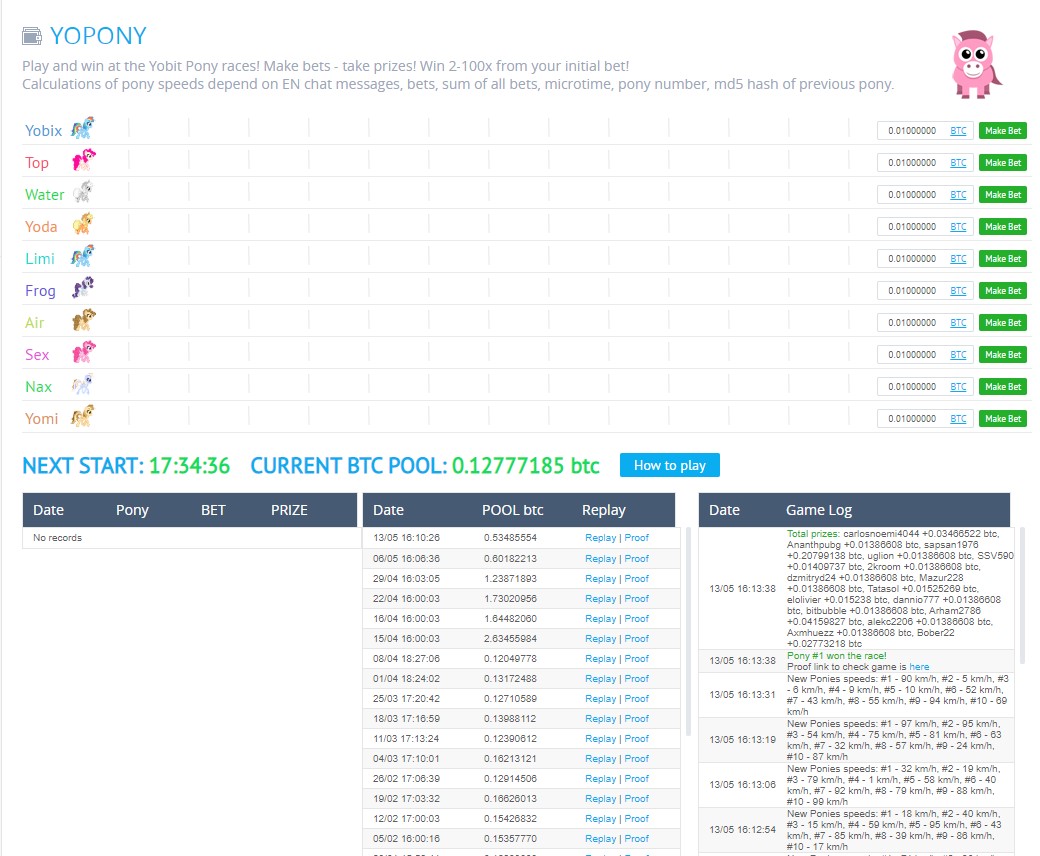Open Replay for 15/04 16:00:03 race

[600, 639]
